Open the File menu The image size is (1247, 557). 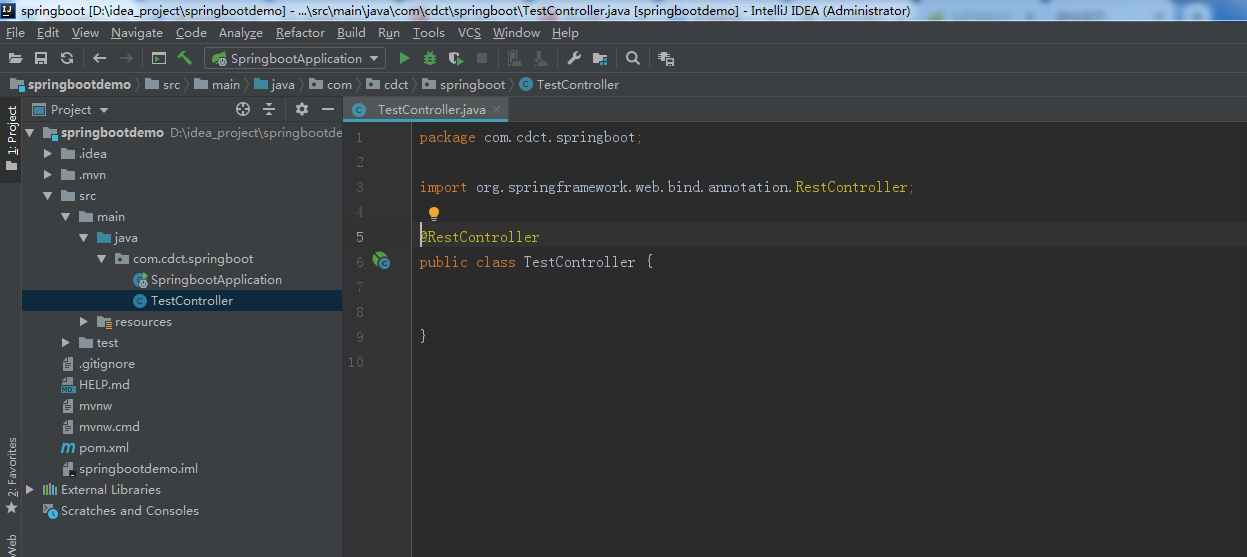point(15,33)
